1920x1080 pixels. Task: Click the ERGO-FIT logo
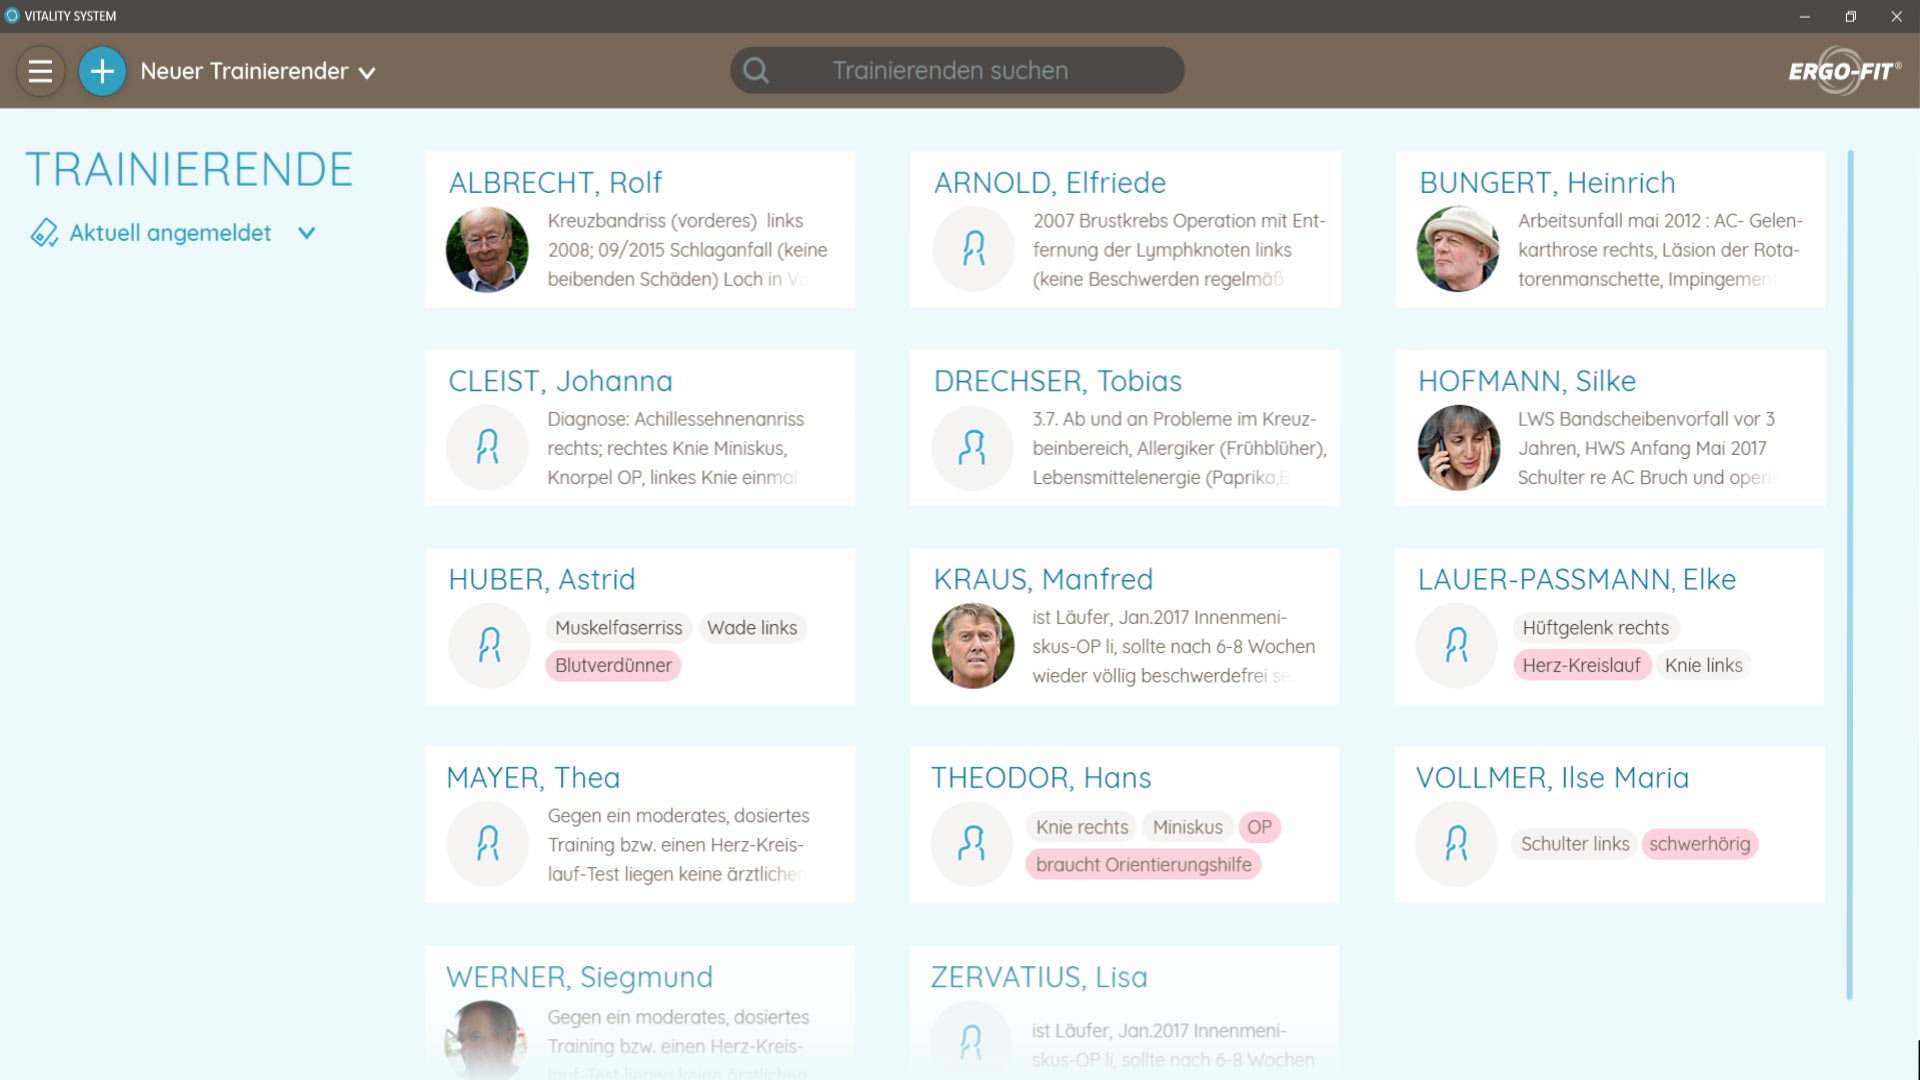[1843, 71]
